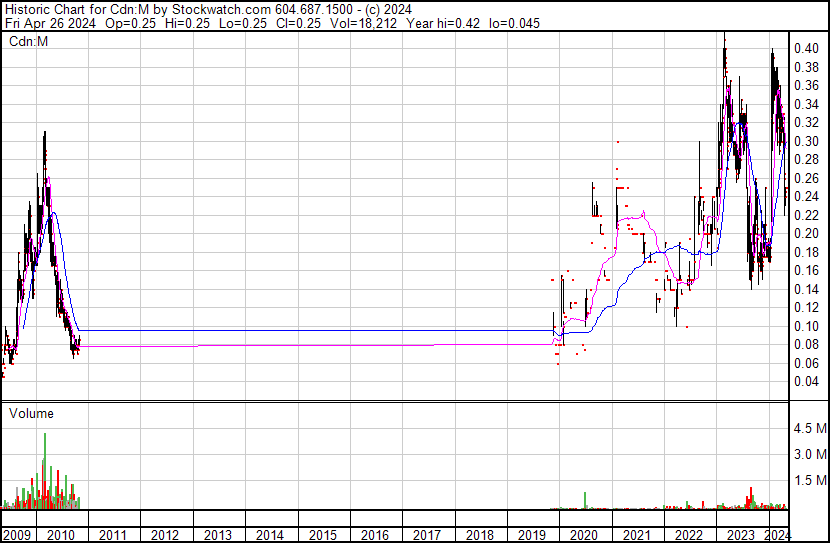Click the 4.5 M volume axis label

coord(809,429)
